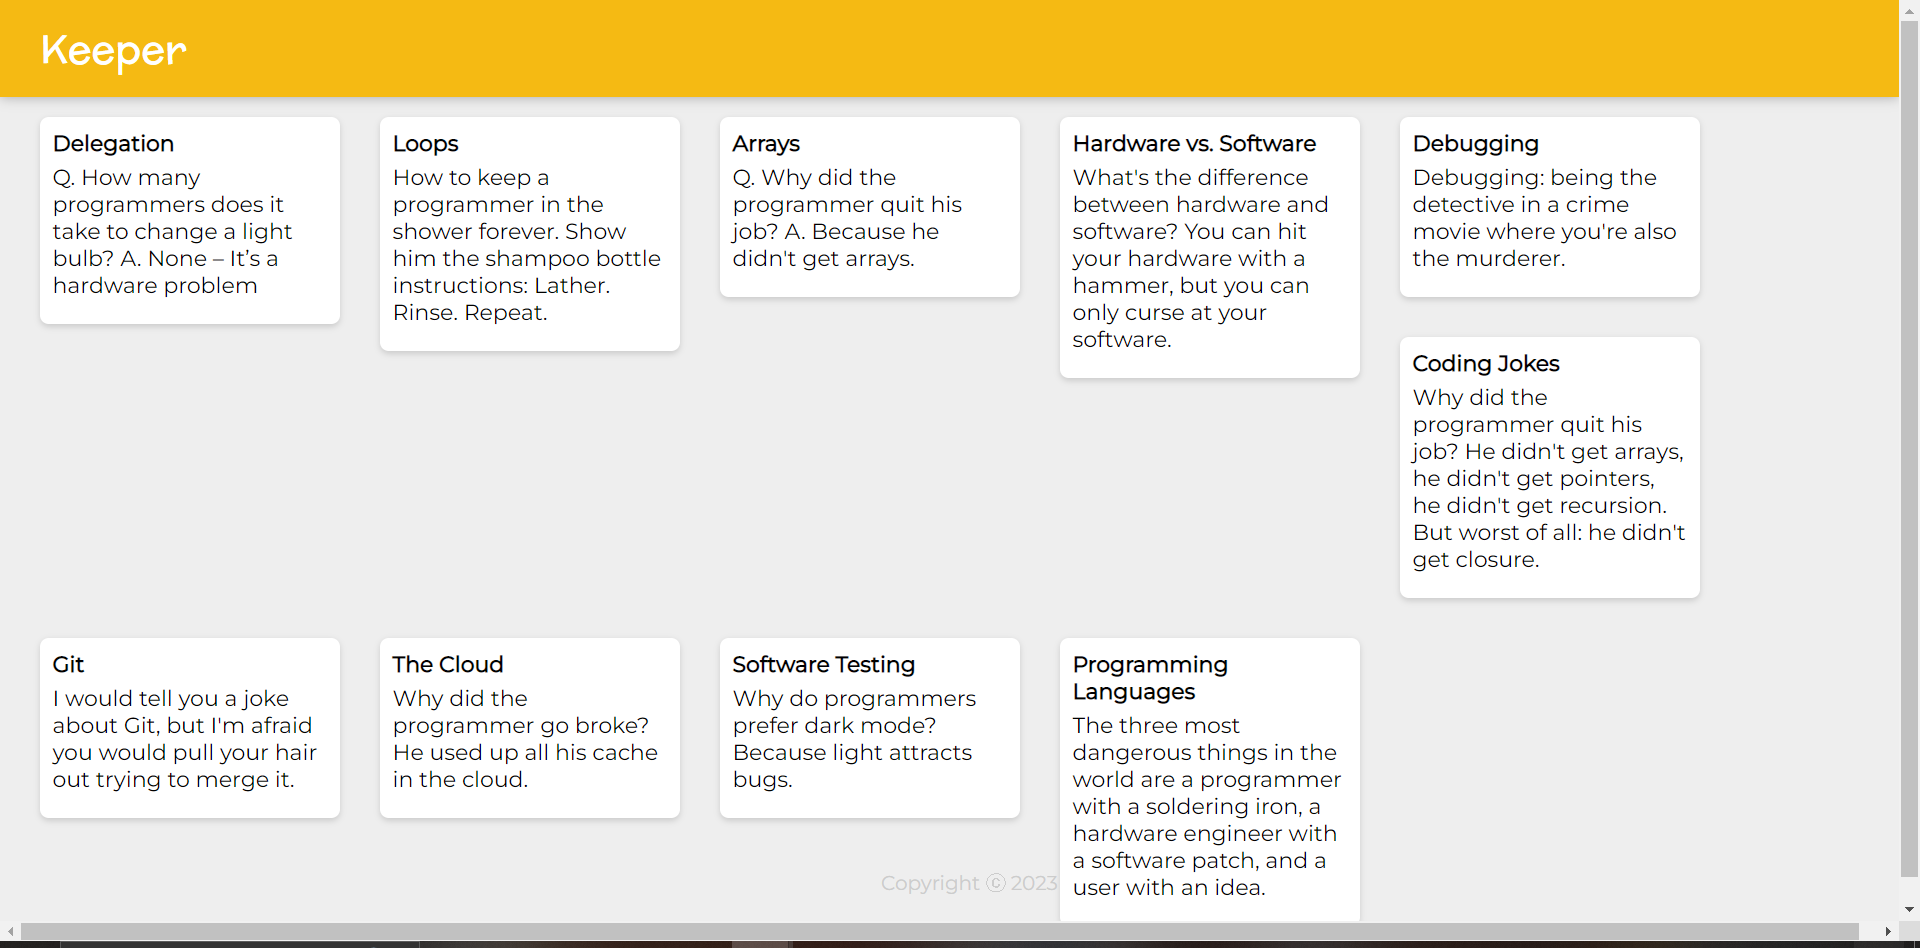Click the vertical scrollbar down arrow
This screenshot has height=948, width=1920.
click(x=1909, y=910)
